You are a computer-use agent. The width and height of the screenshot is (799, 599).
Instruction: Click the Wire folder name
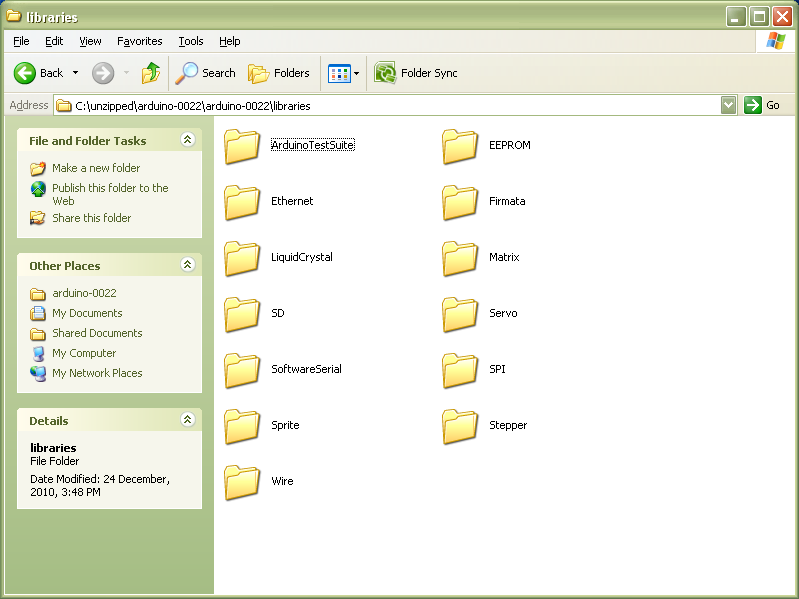[x=282, y=481]
